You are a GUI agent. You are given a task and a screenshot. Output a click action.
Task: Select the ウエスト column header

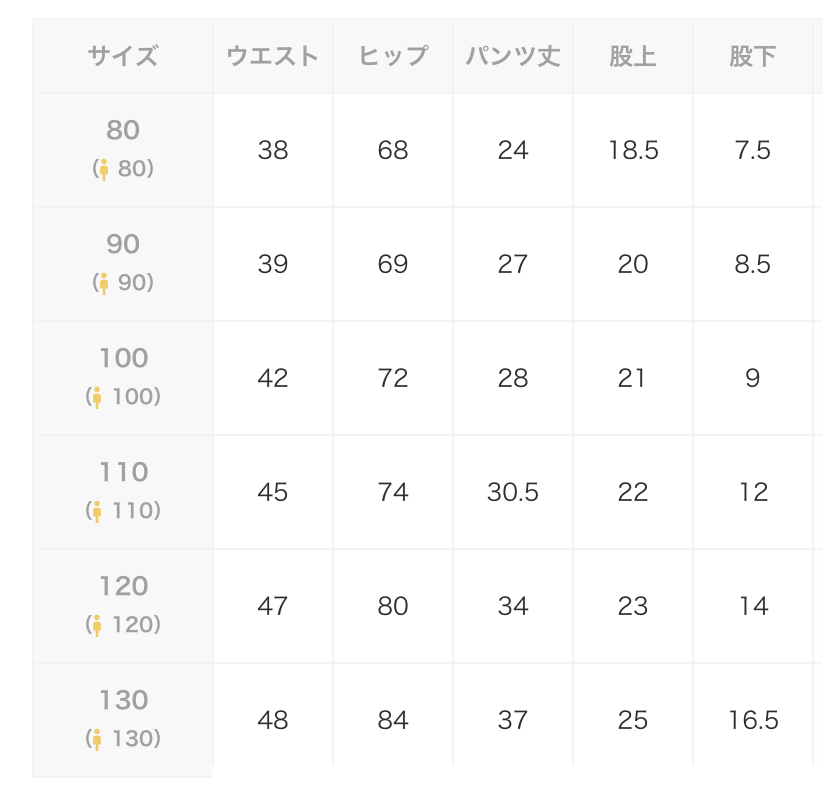pos(273,56)
